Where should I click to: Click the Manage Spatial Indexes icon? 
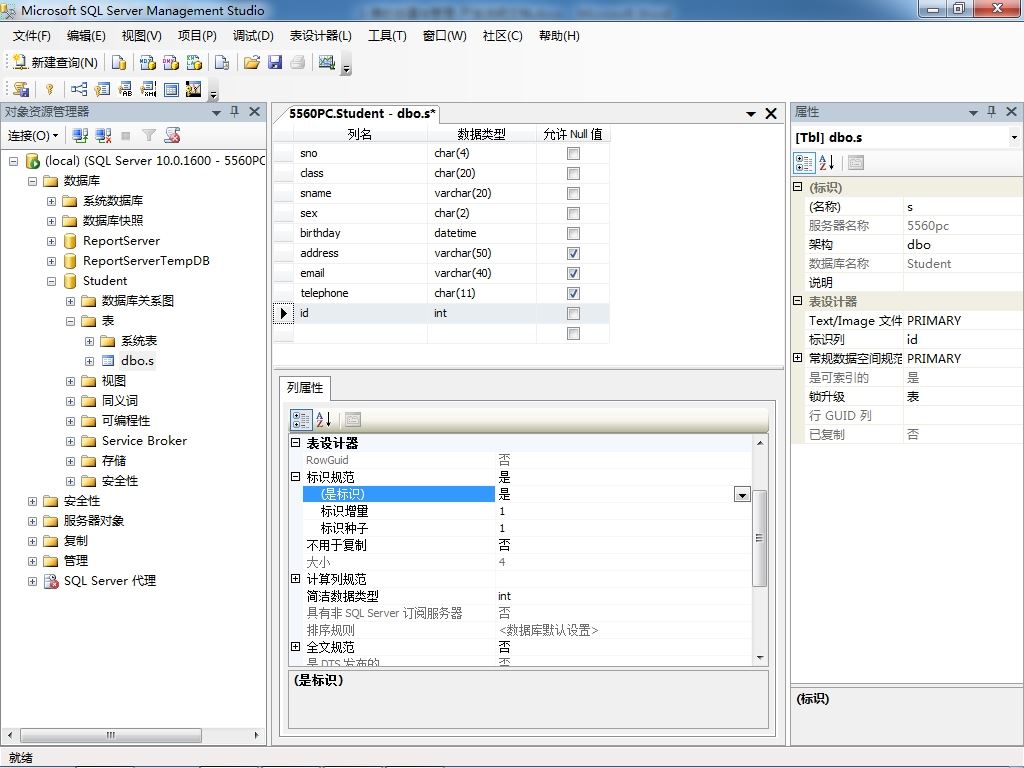click(x=194, y=89)
